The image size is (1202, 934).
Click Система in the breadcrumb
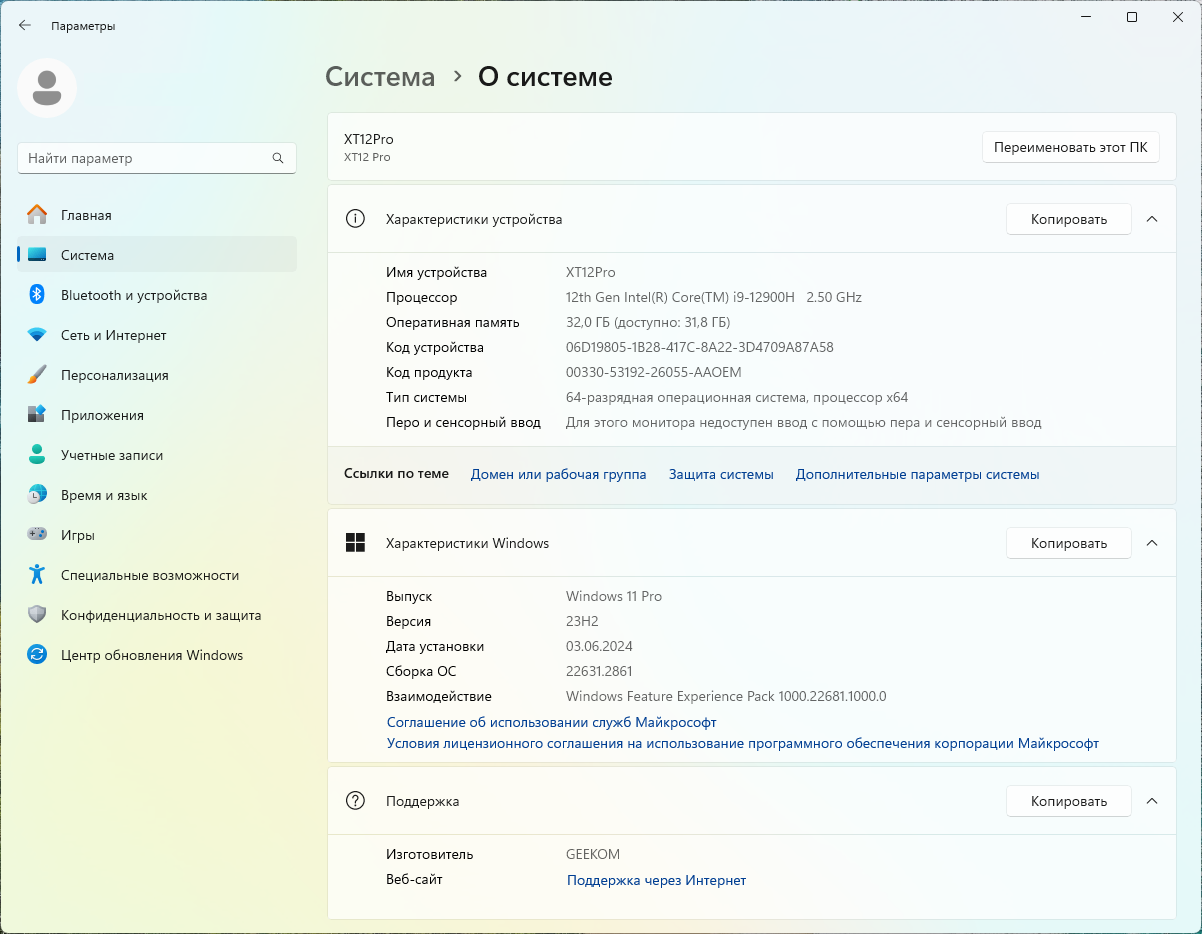click(380, 77)
